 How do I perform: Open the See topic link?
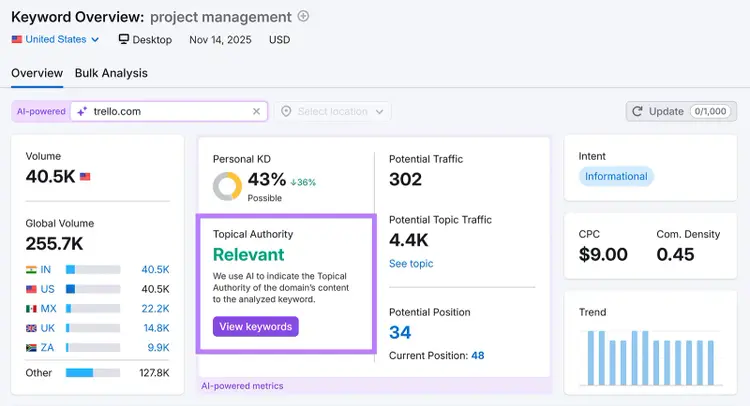[411, 263]
